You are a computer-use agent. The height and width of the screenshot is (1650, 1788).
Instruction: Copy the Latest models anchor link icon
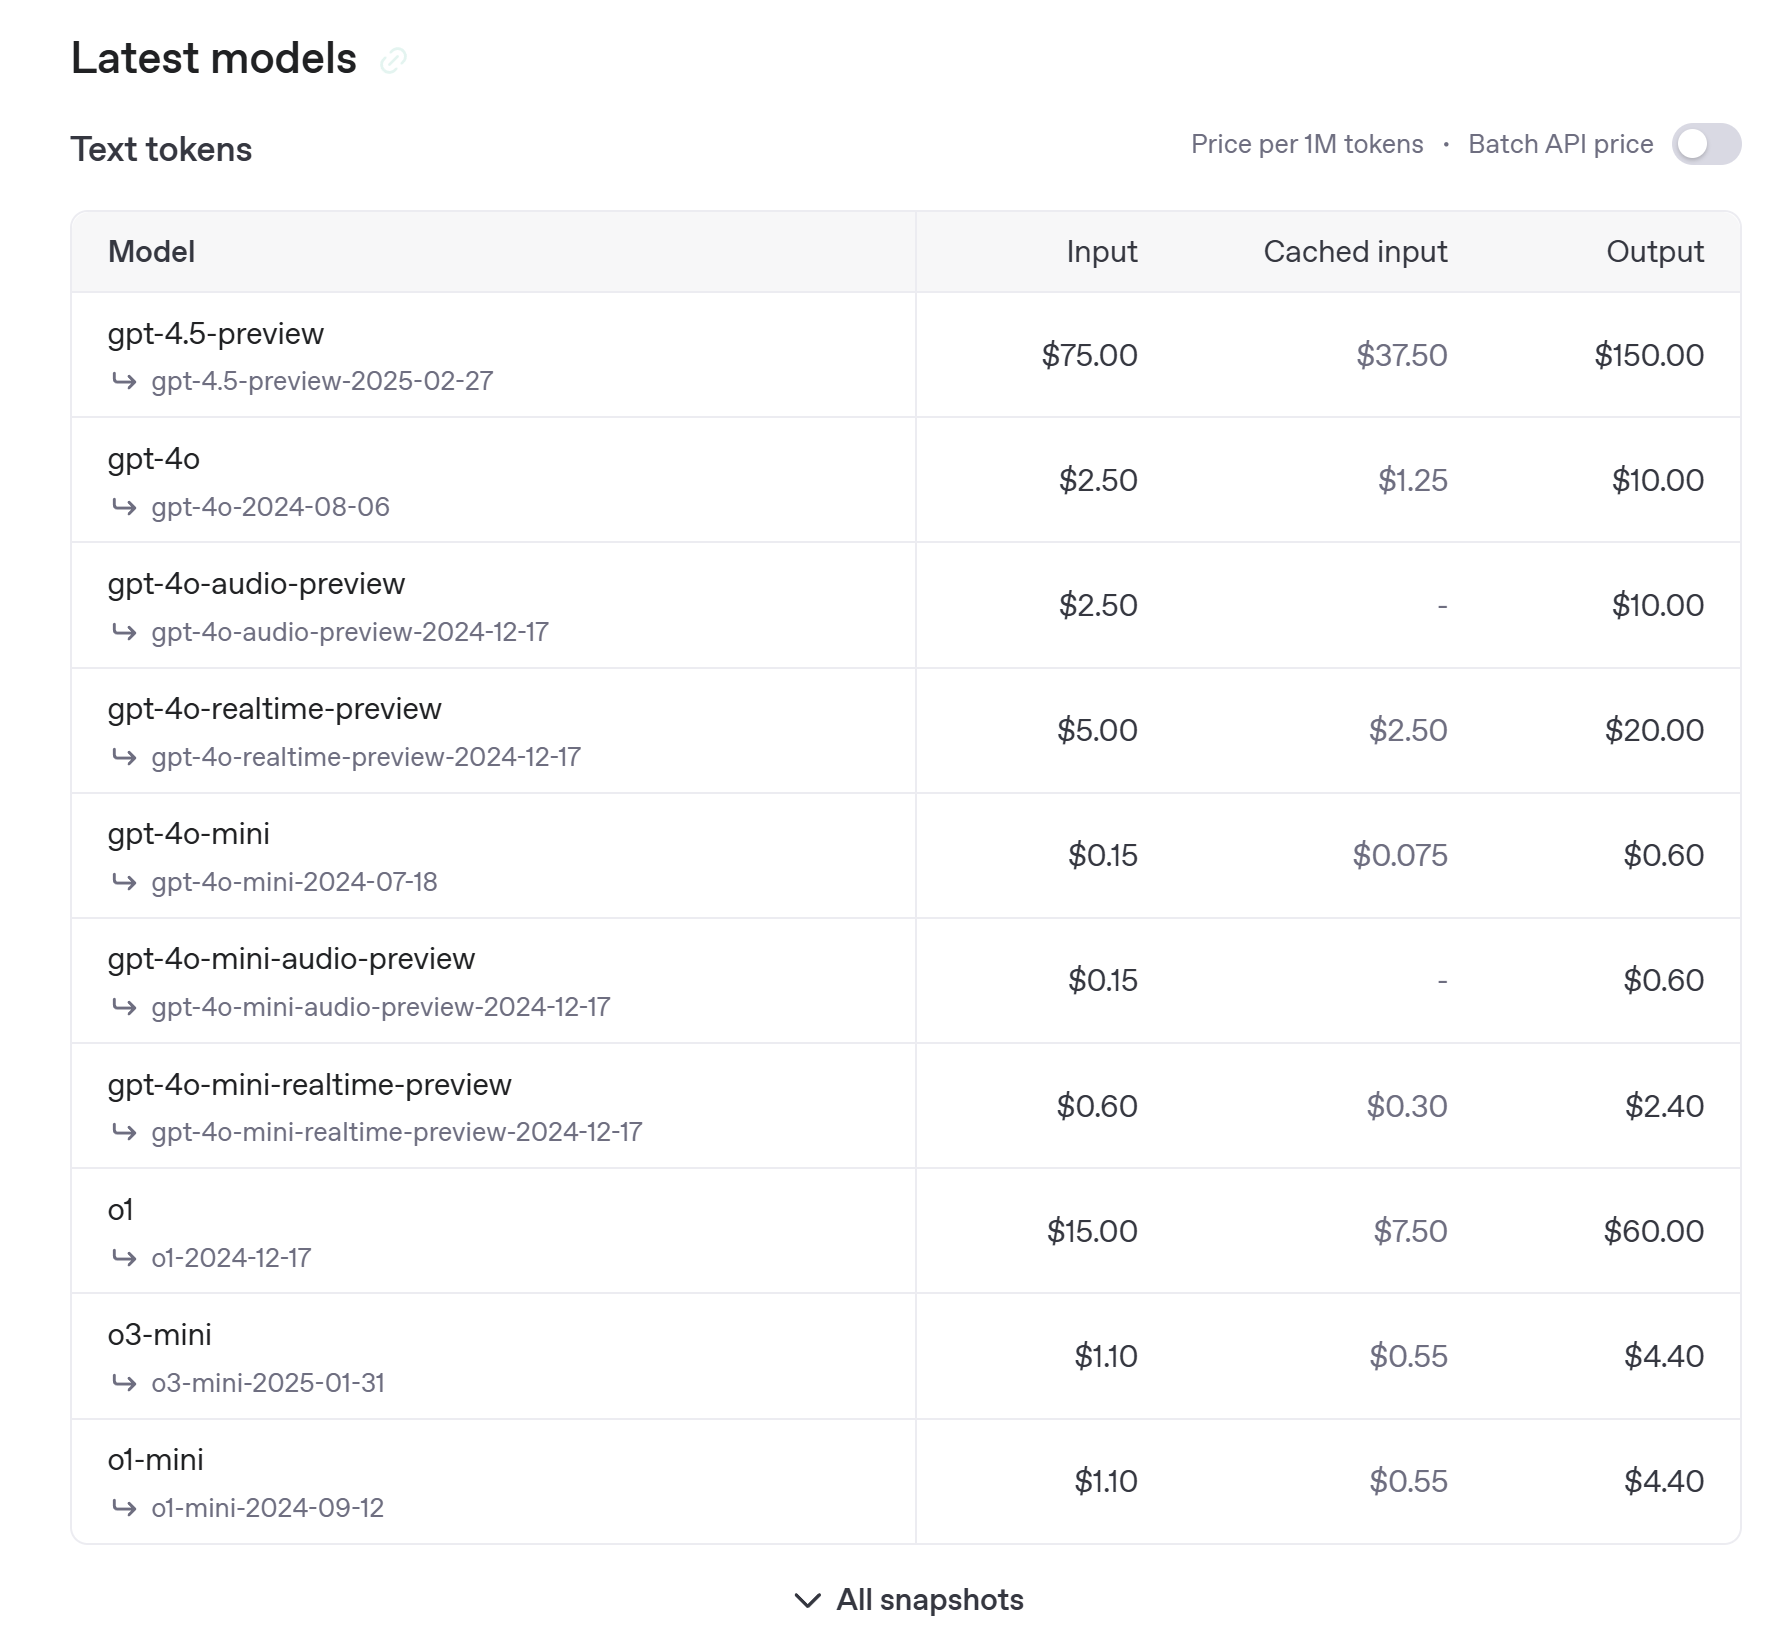(x=393, y=61)
